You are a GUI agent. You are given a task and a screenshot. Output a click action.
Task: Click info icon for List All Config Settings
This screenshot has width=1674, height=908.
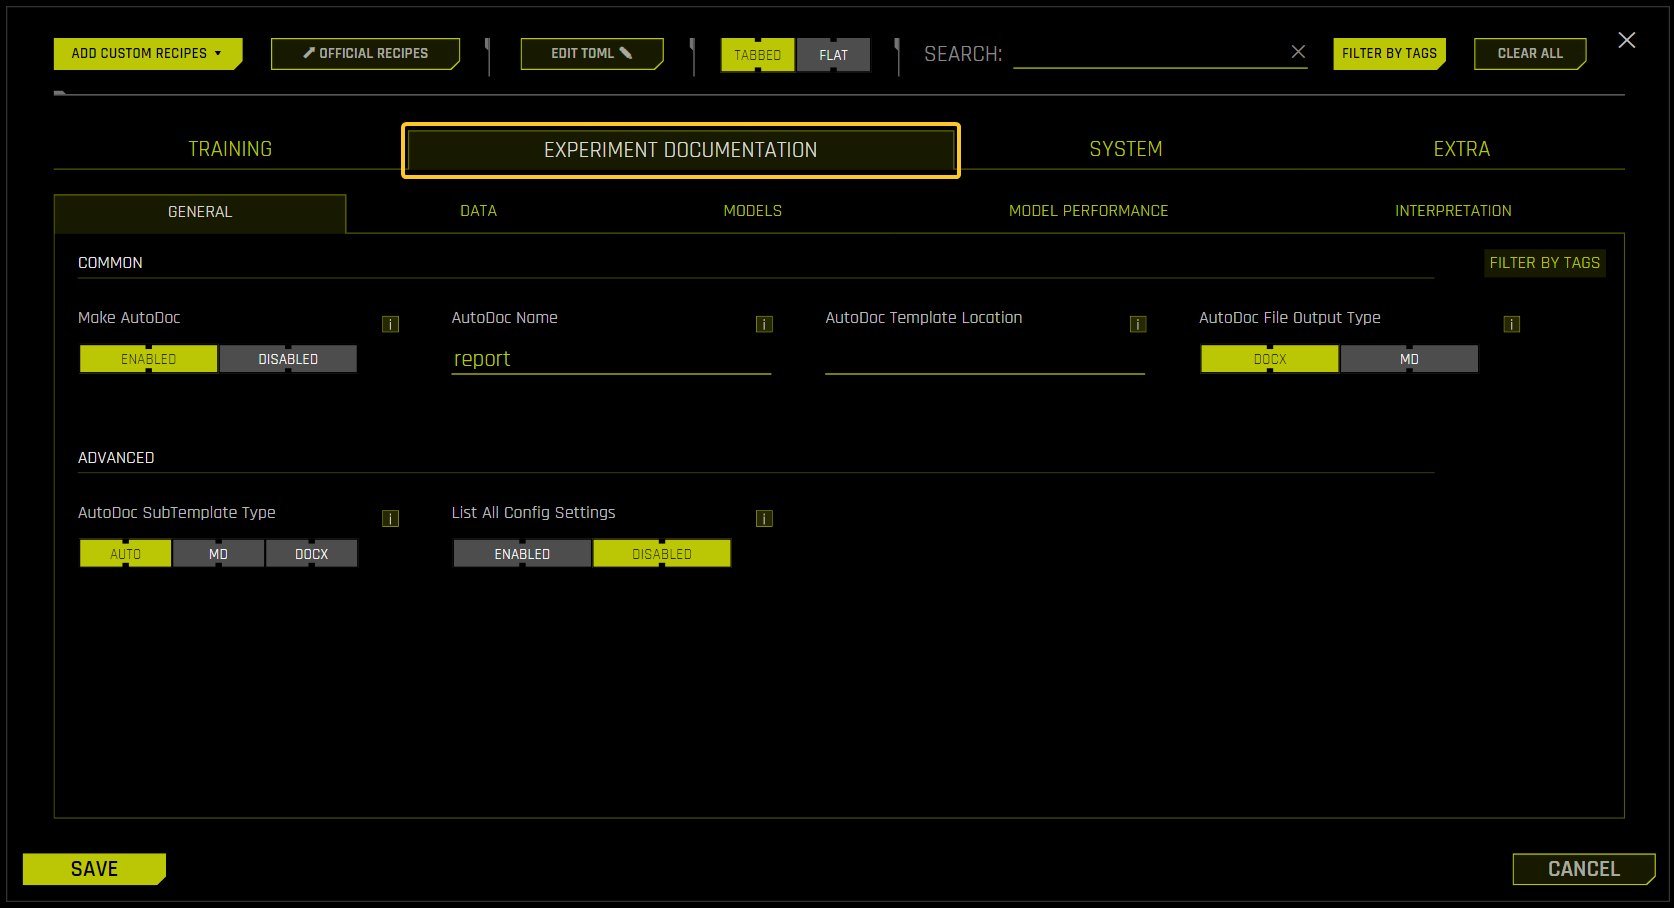pos(764,518)
